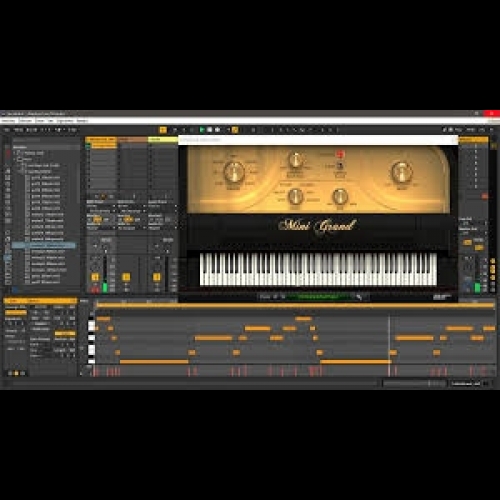Screen dimensions: 500x500
Task: Open the second menu bar item
Action: [25, 120]
